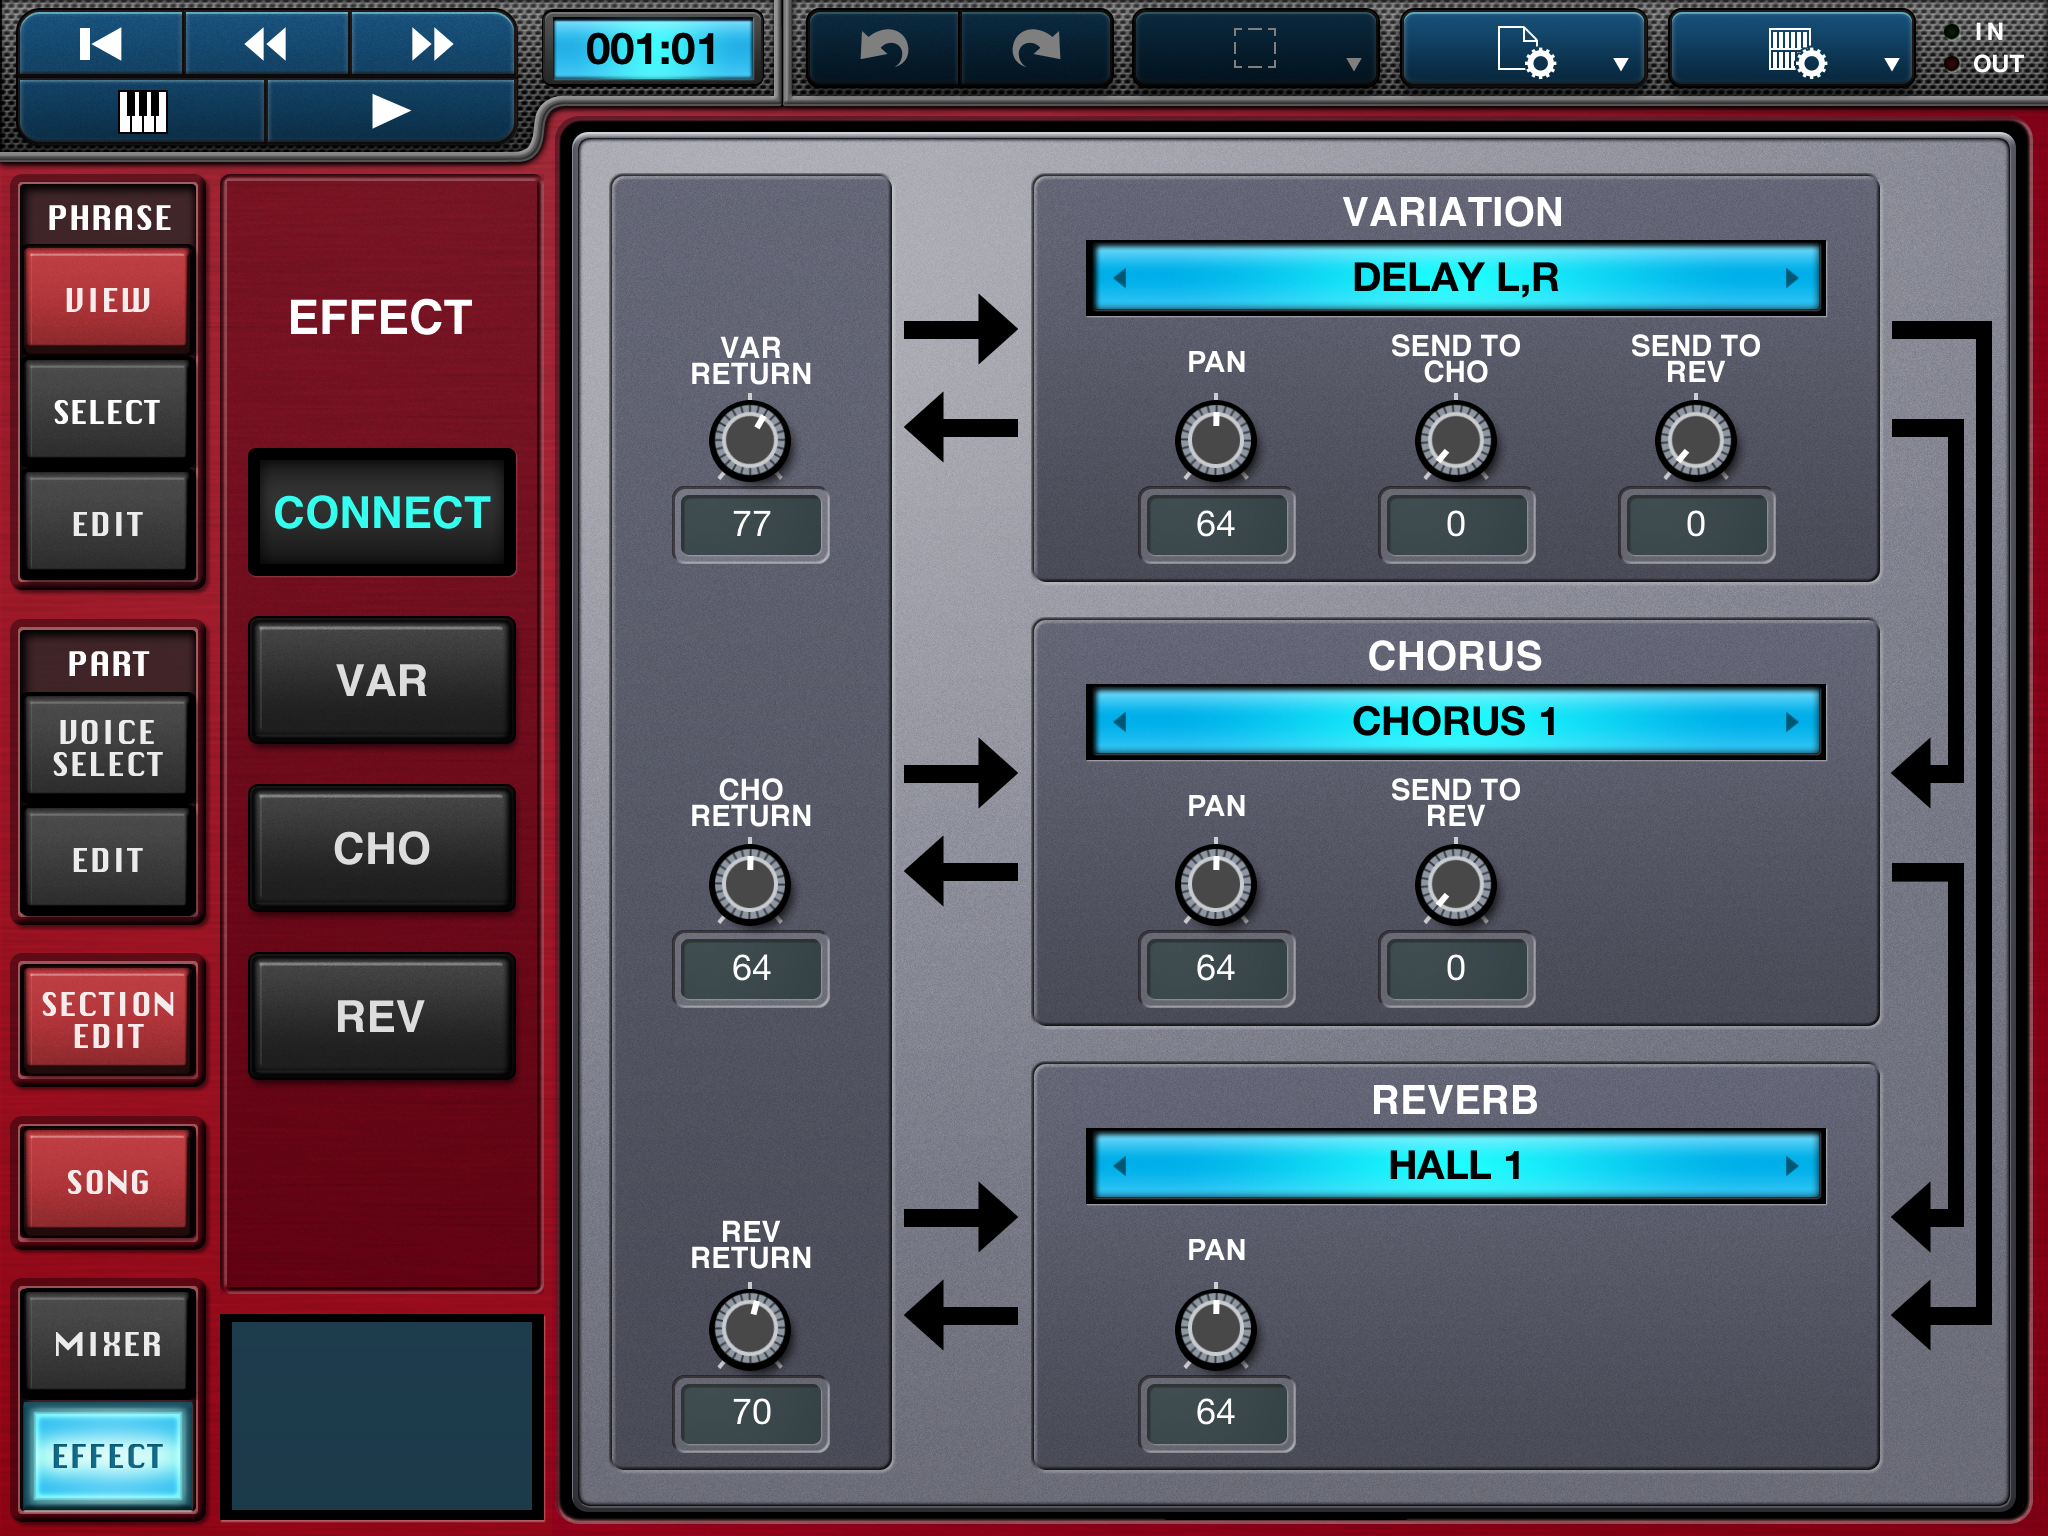This screenshot has width=2048, height=1536.
Task: Open the DELAY L,R effect type selector
Action: pyautogui.click(x=1456, y=278)
